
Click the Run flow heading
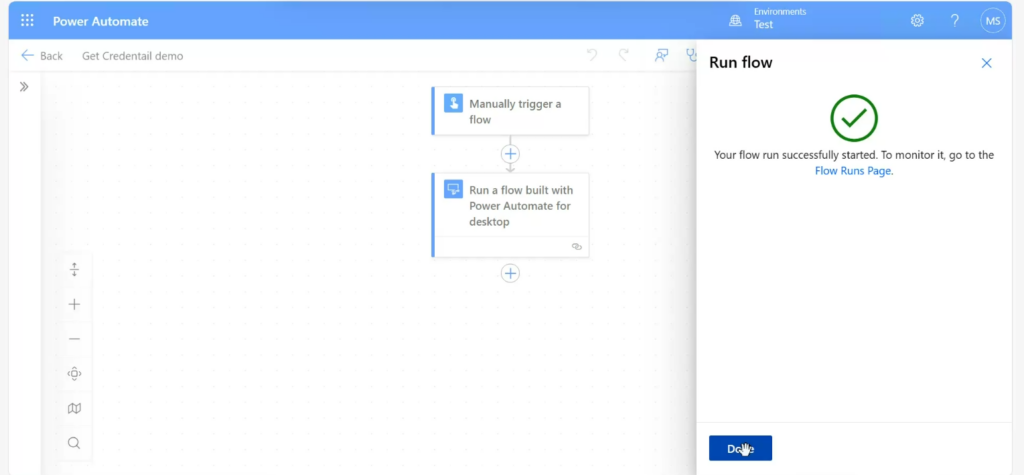741,63
